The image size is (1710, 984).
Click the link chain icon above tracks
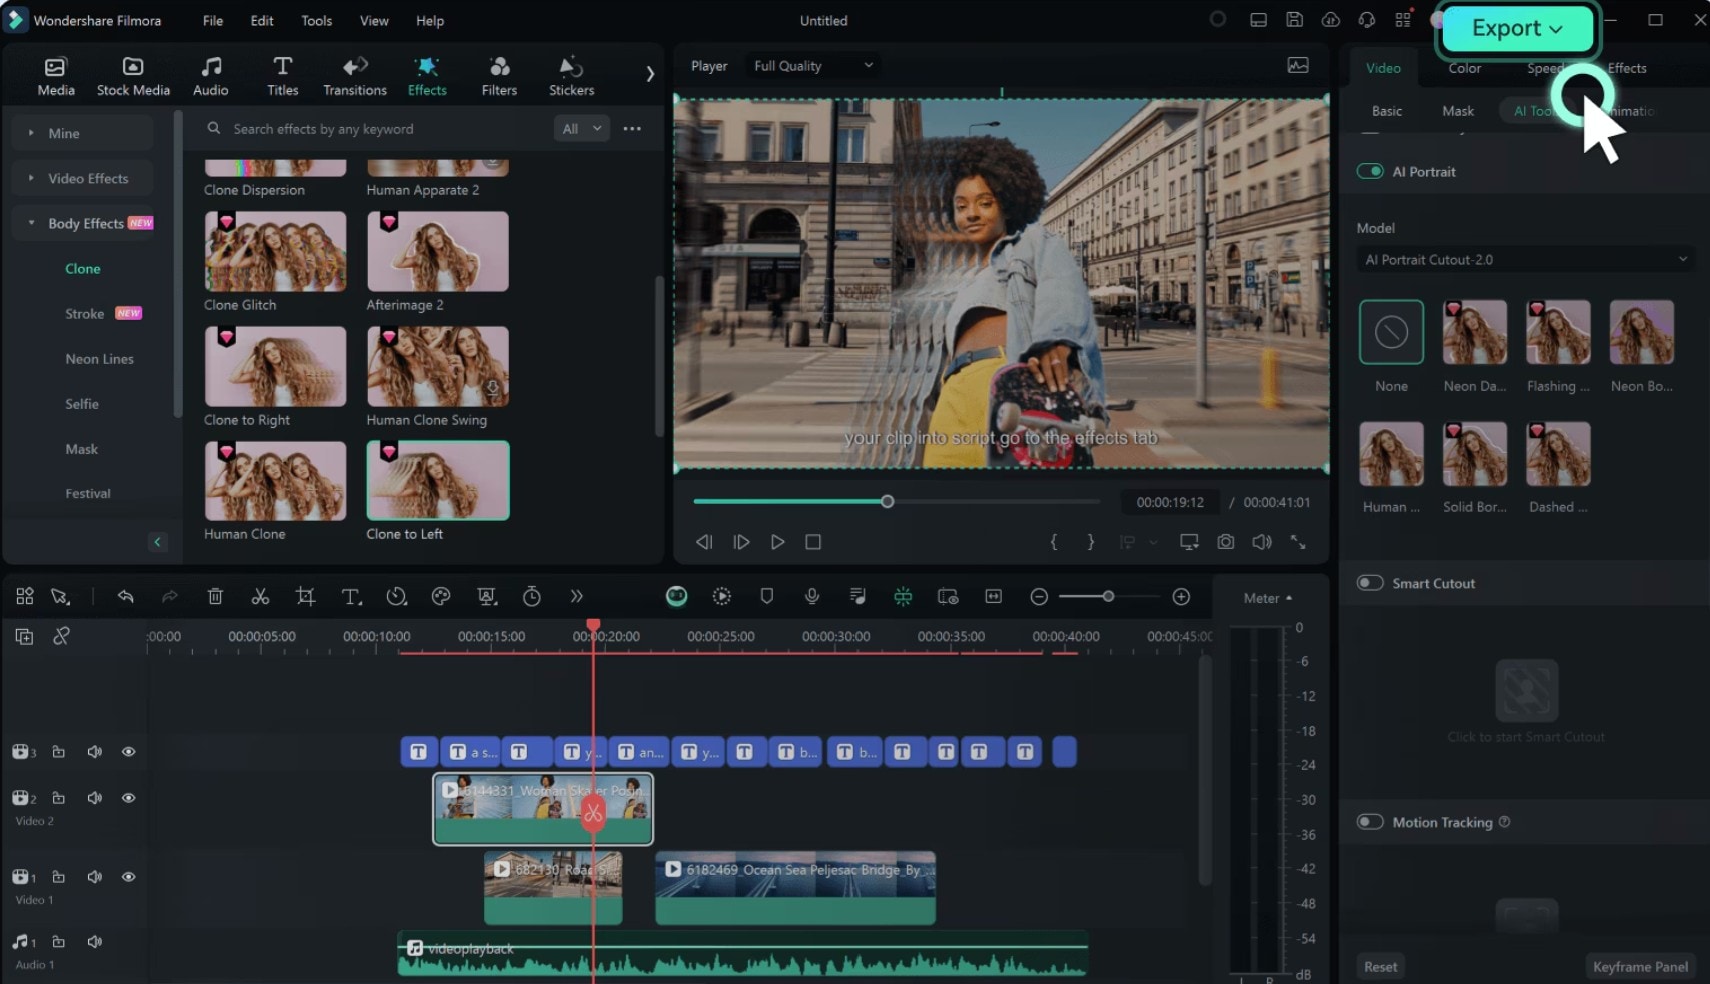click(61, 636)
